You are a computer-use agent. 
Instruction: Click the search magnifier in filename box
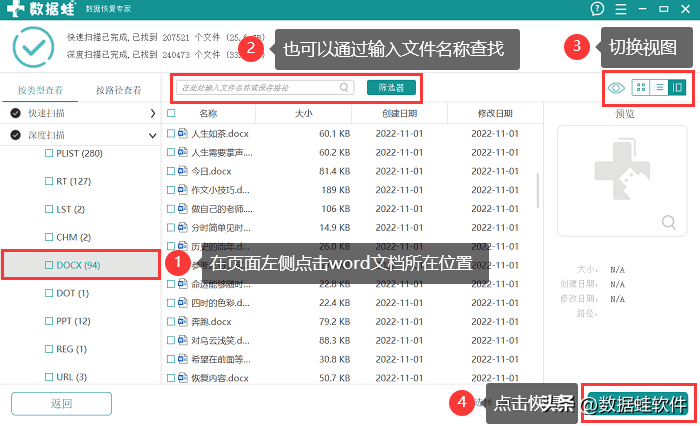tap(344, 88)
